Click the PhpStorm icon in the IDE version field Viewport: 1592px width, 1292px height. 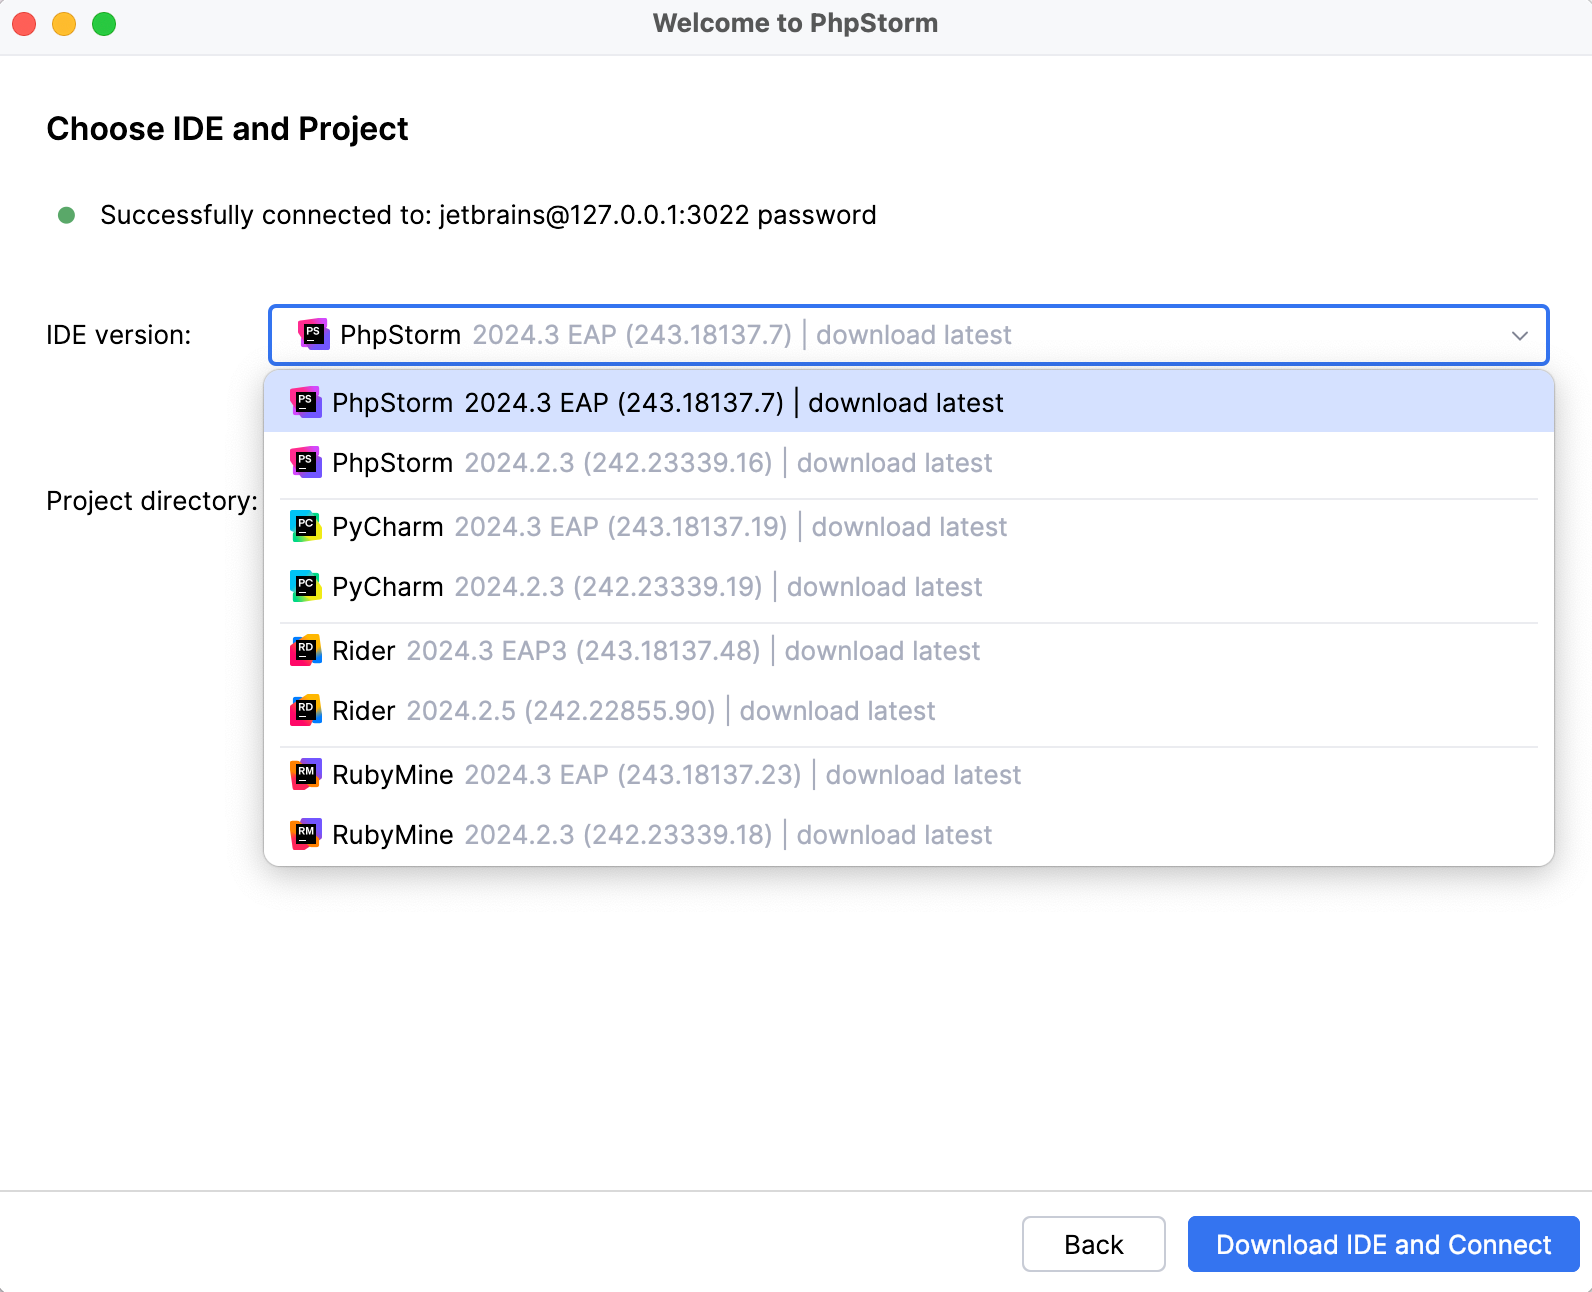[313, 335]
